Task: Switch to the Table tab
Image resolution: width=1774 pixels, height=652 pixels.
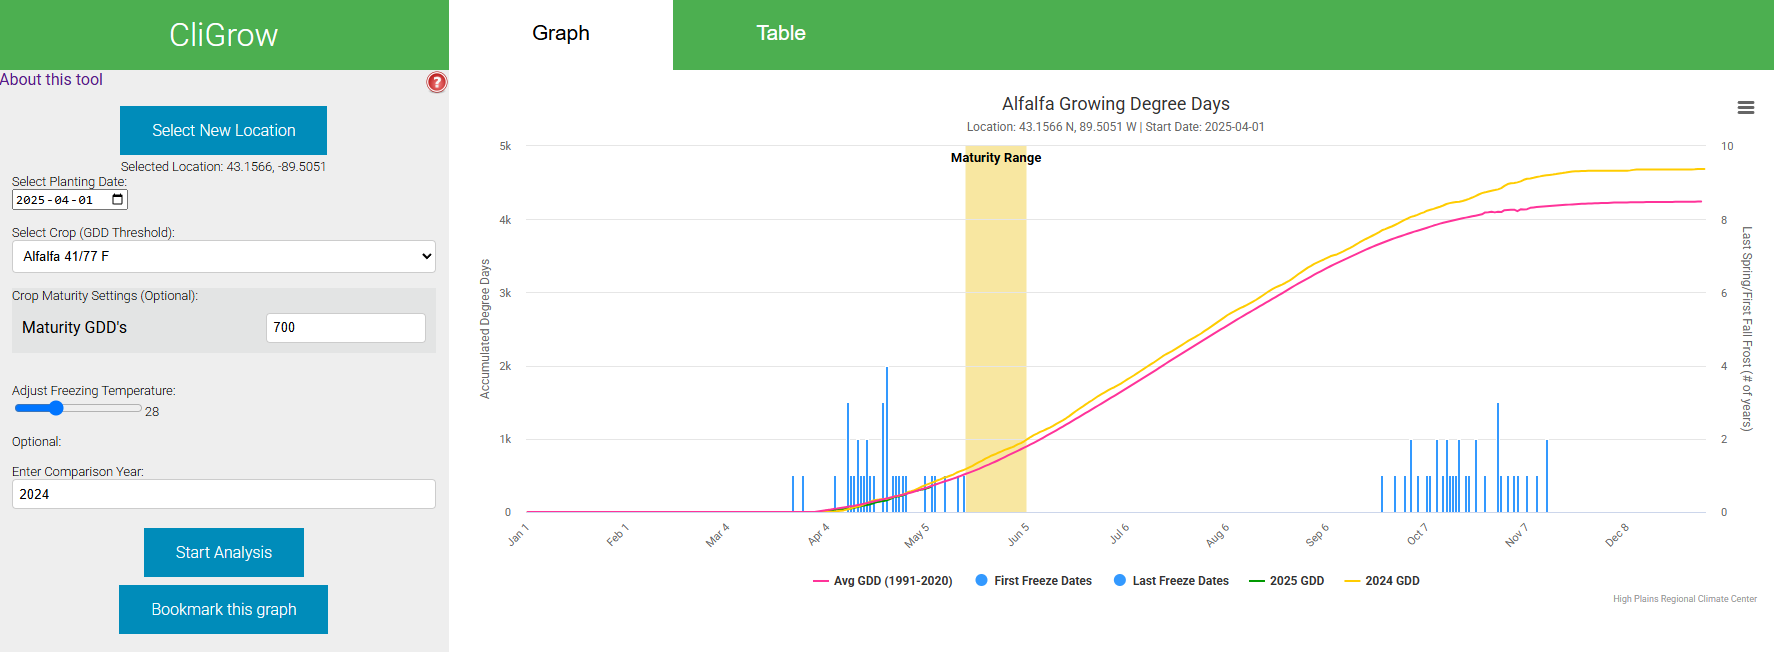Action: point(780,34)
